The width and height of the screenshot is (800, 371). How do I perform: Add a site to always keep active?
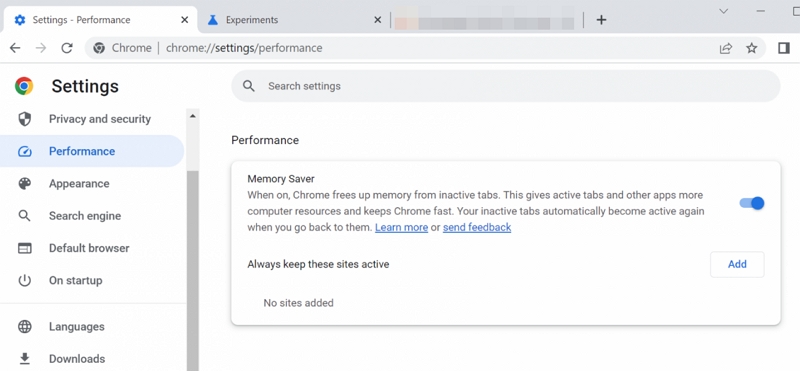737,264
